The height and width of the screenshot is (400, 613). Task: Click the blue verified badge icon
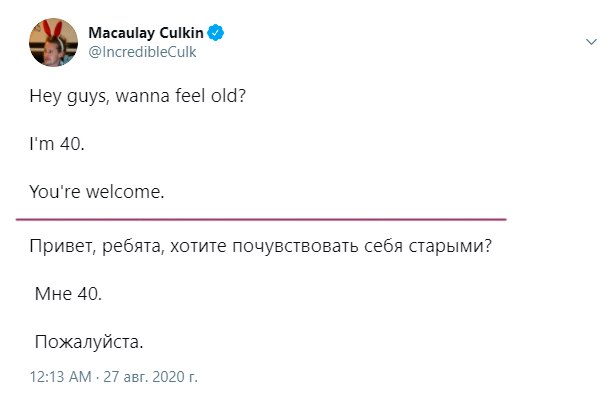tap(215, 32)
